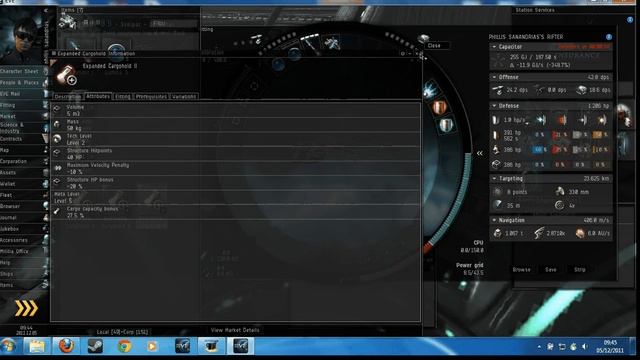640x360 pixels.
Task: Select the Volume 5 m3 attribute row
Action: click(236, 110)
